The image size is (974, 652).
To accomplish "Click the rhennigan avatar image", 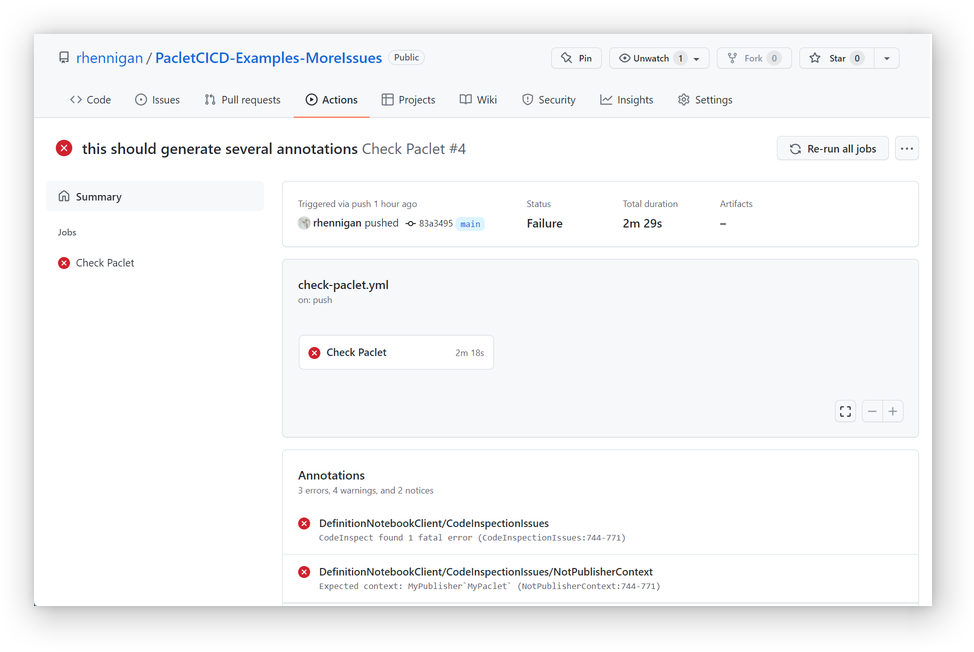I will (304, 223).
